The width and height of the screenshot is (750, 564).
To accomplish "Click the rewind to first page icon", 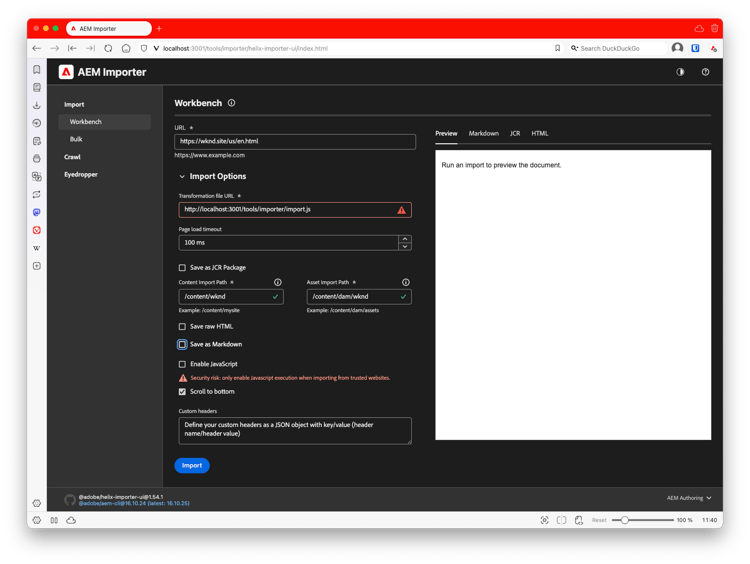I will 72,48.
